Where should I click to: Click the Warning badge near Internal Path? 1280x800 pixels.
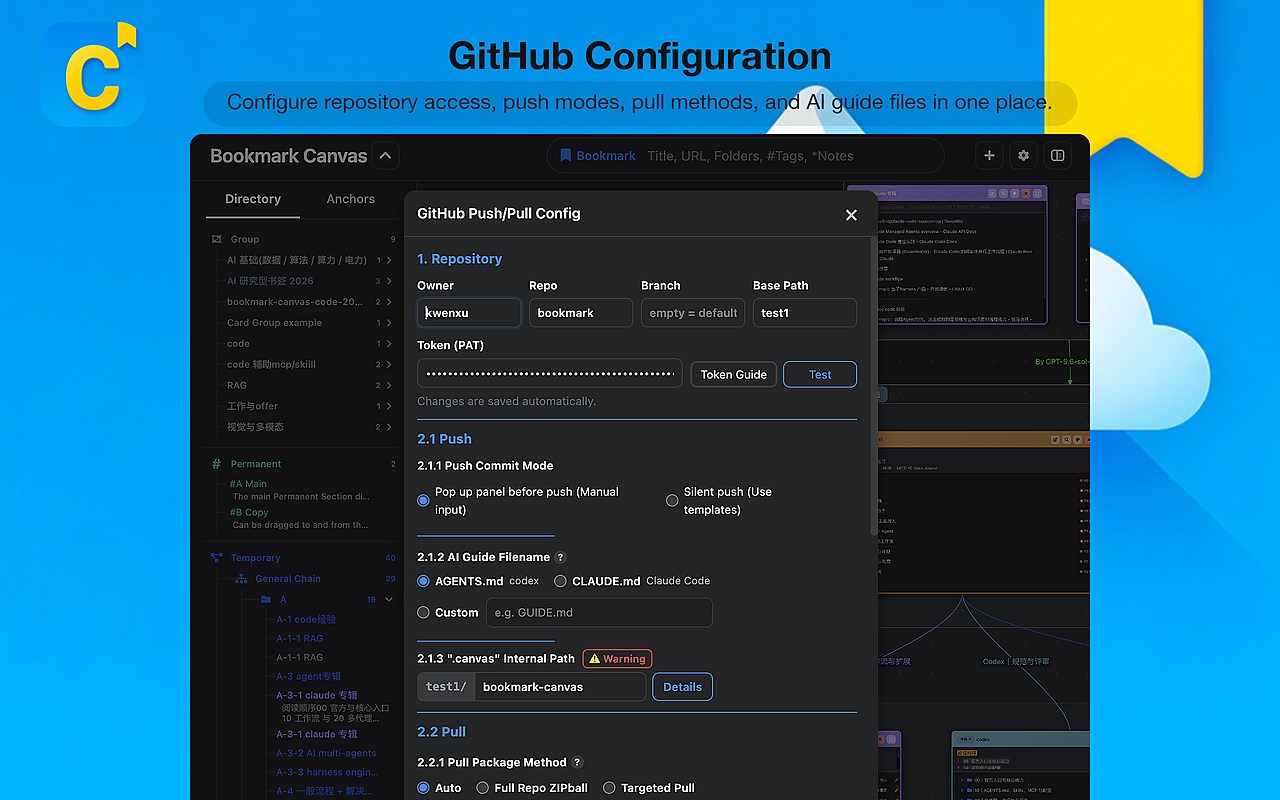[x=617, y=659]
